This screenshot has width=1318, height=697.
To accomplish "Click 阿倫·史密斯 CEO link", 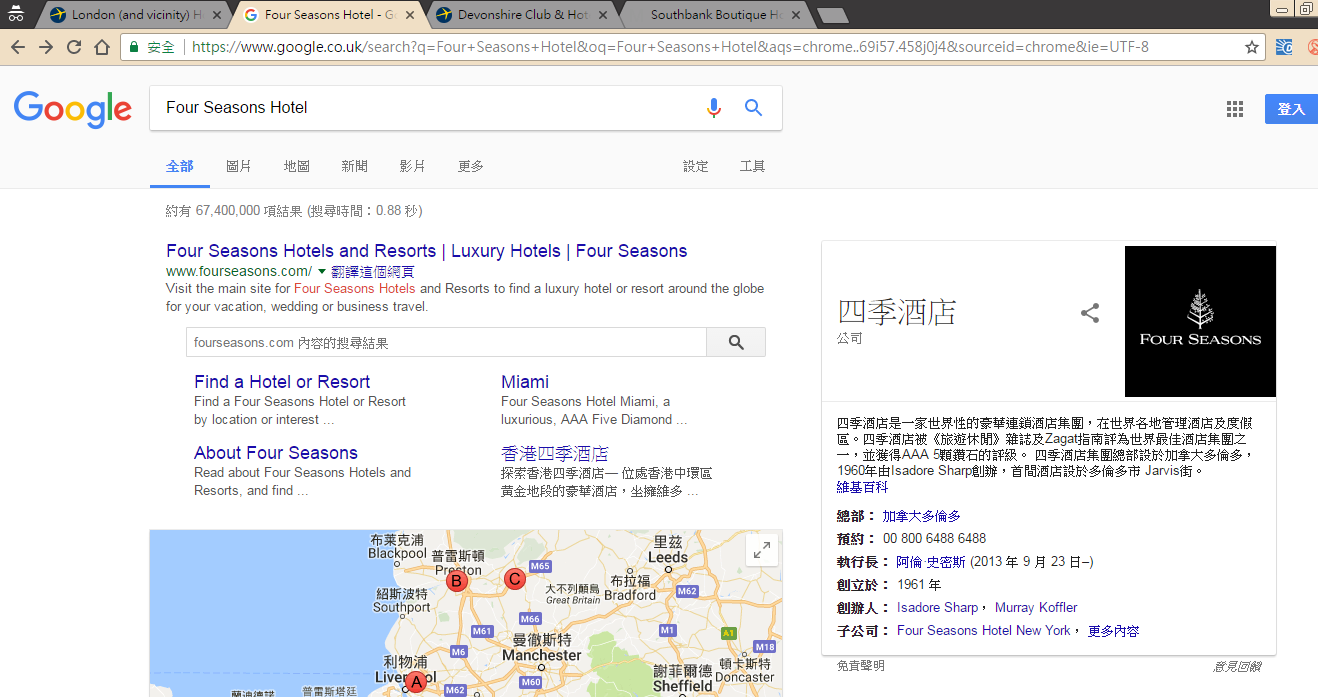I will 931,562.
